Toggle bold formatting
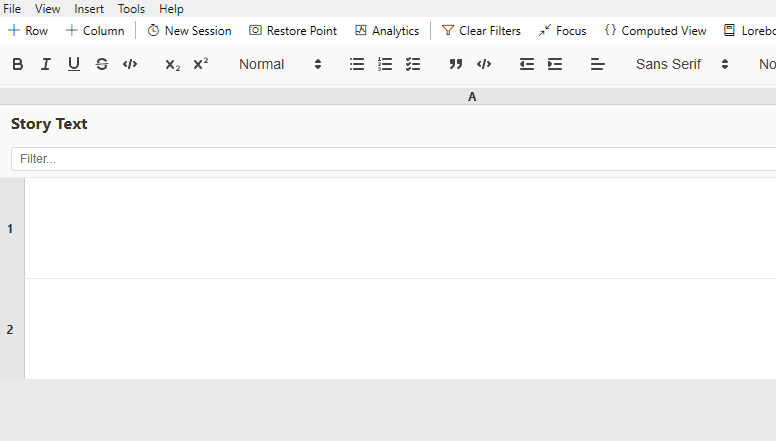Image resolution: width=776 pixels, height=441 pixels. click(18, 64)
